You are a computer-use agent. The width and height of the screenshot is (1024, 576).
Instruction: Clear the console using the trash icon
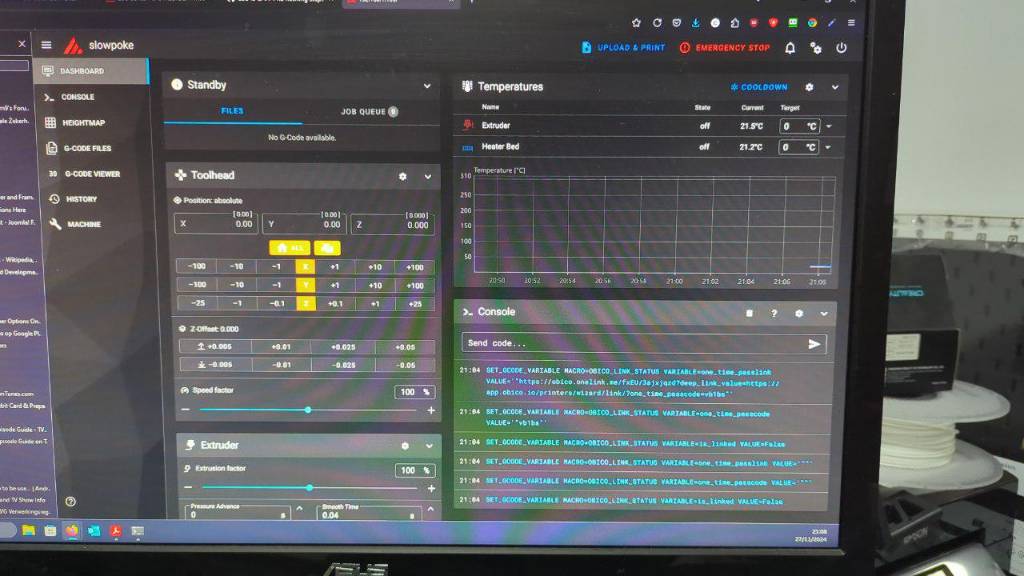pos(749,313)
